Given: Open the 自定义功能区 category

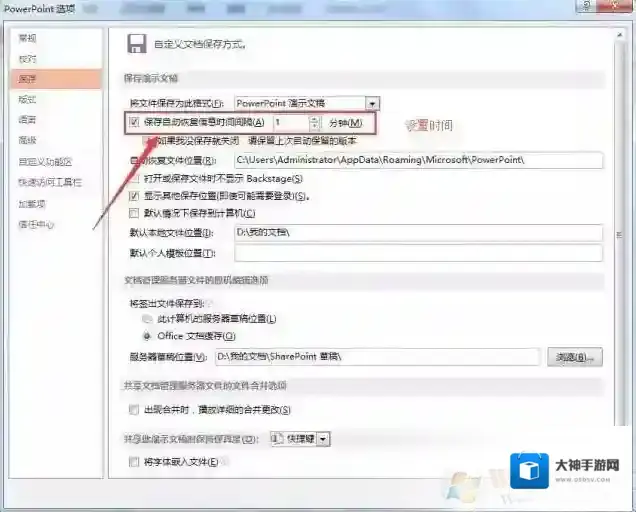Looking at the screenshot, I should click(45, 161).
